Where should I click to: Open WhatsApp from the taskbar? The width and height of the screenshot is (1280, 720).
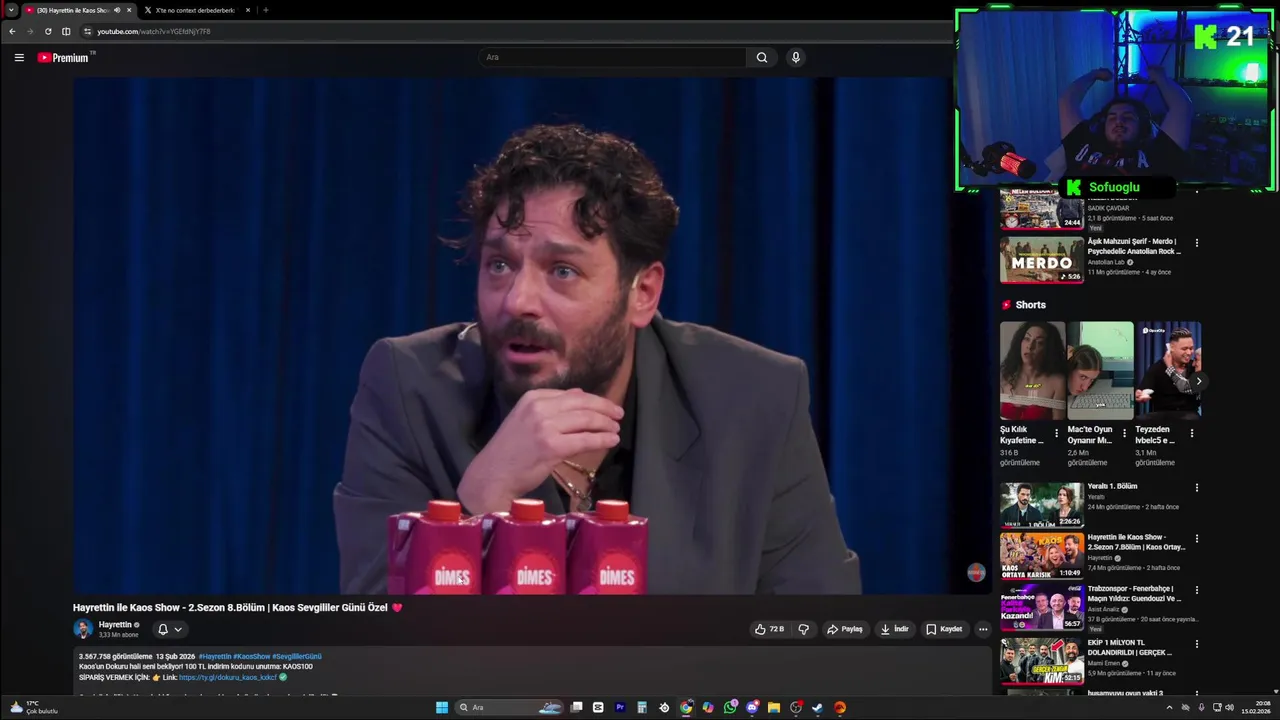pyautogui.click(x=730, y=708)
